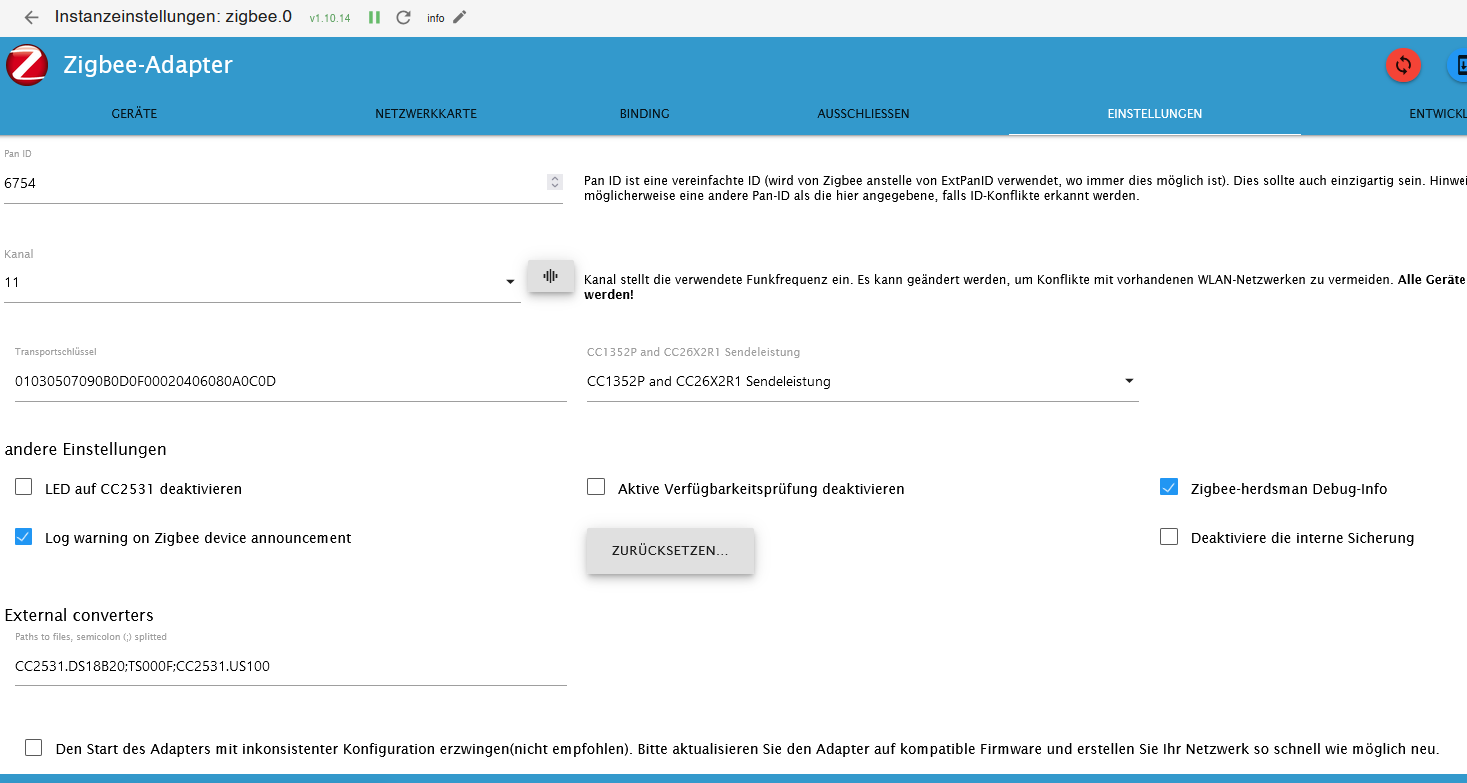
Task: Click the red circular sync button
Action: coord(1403,65)
